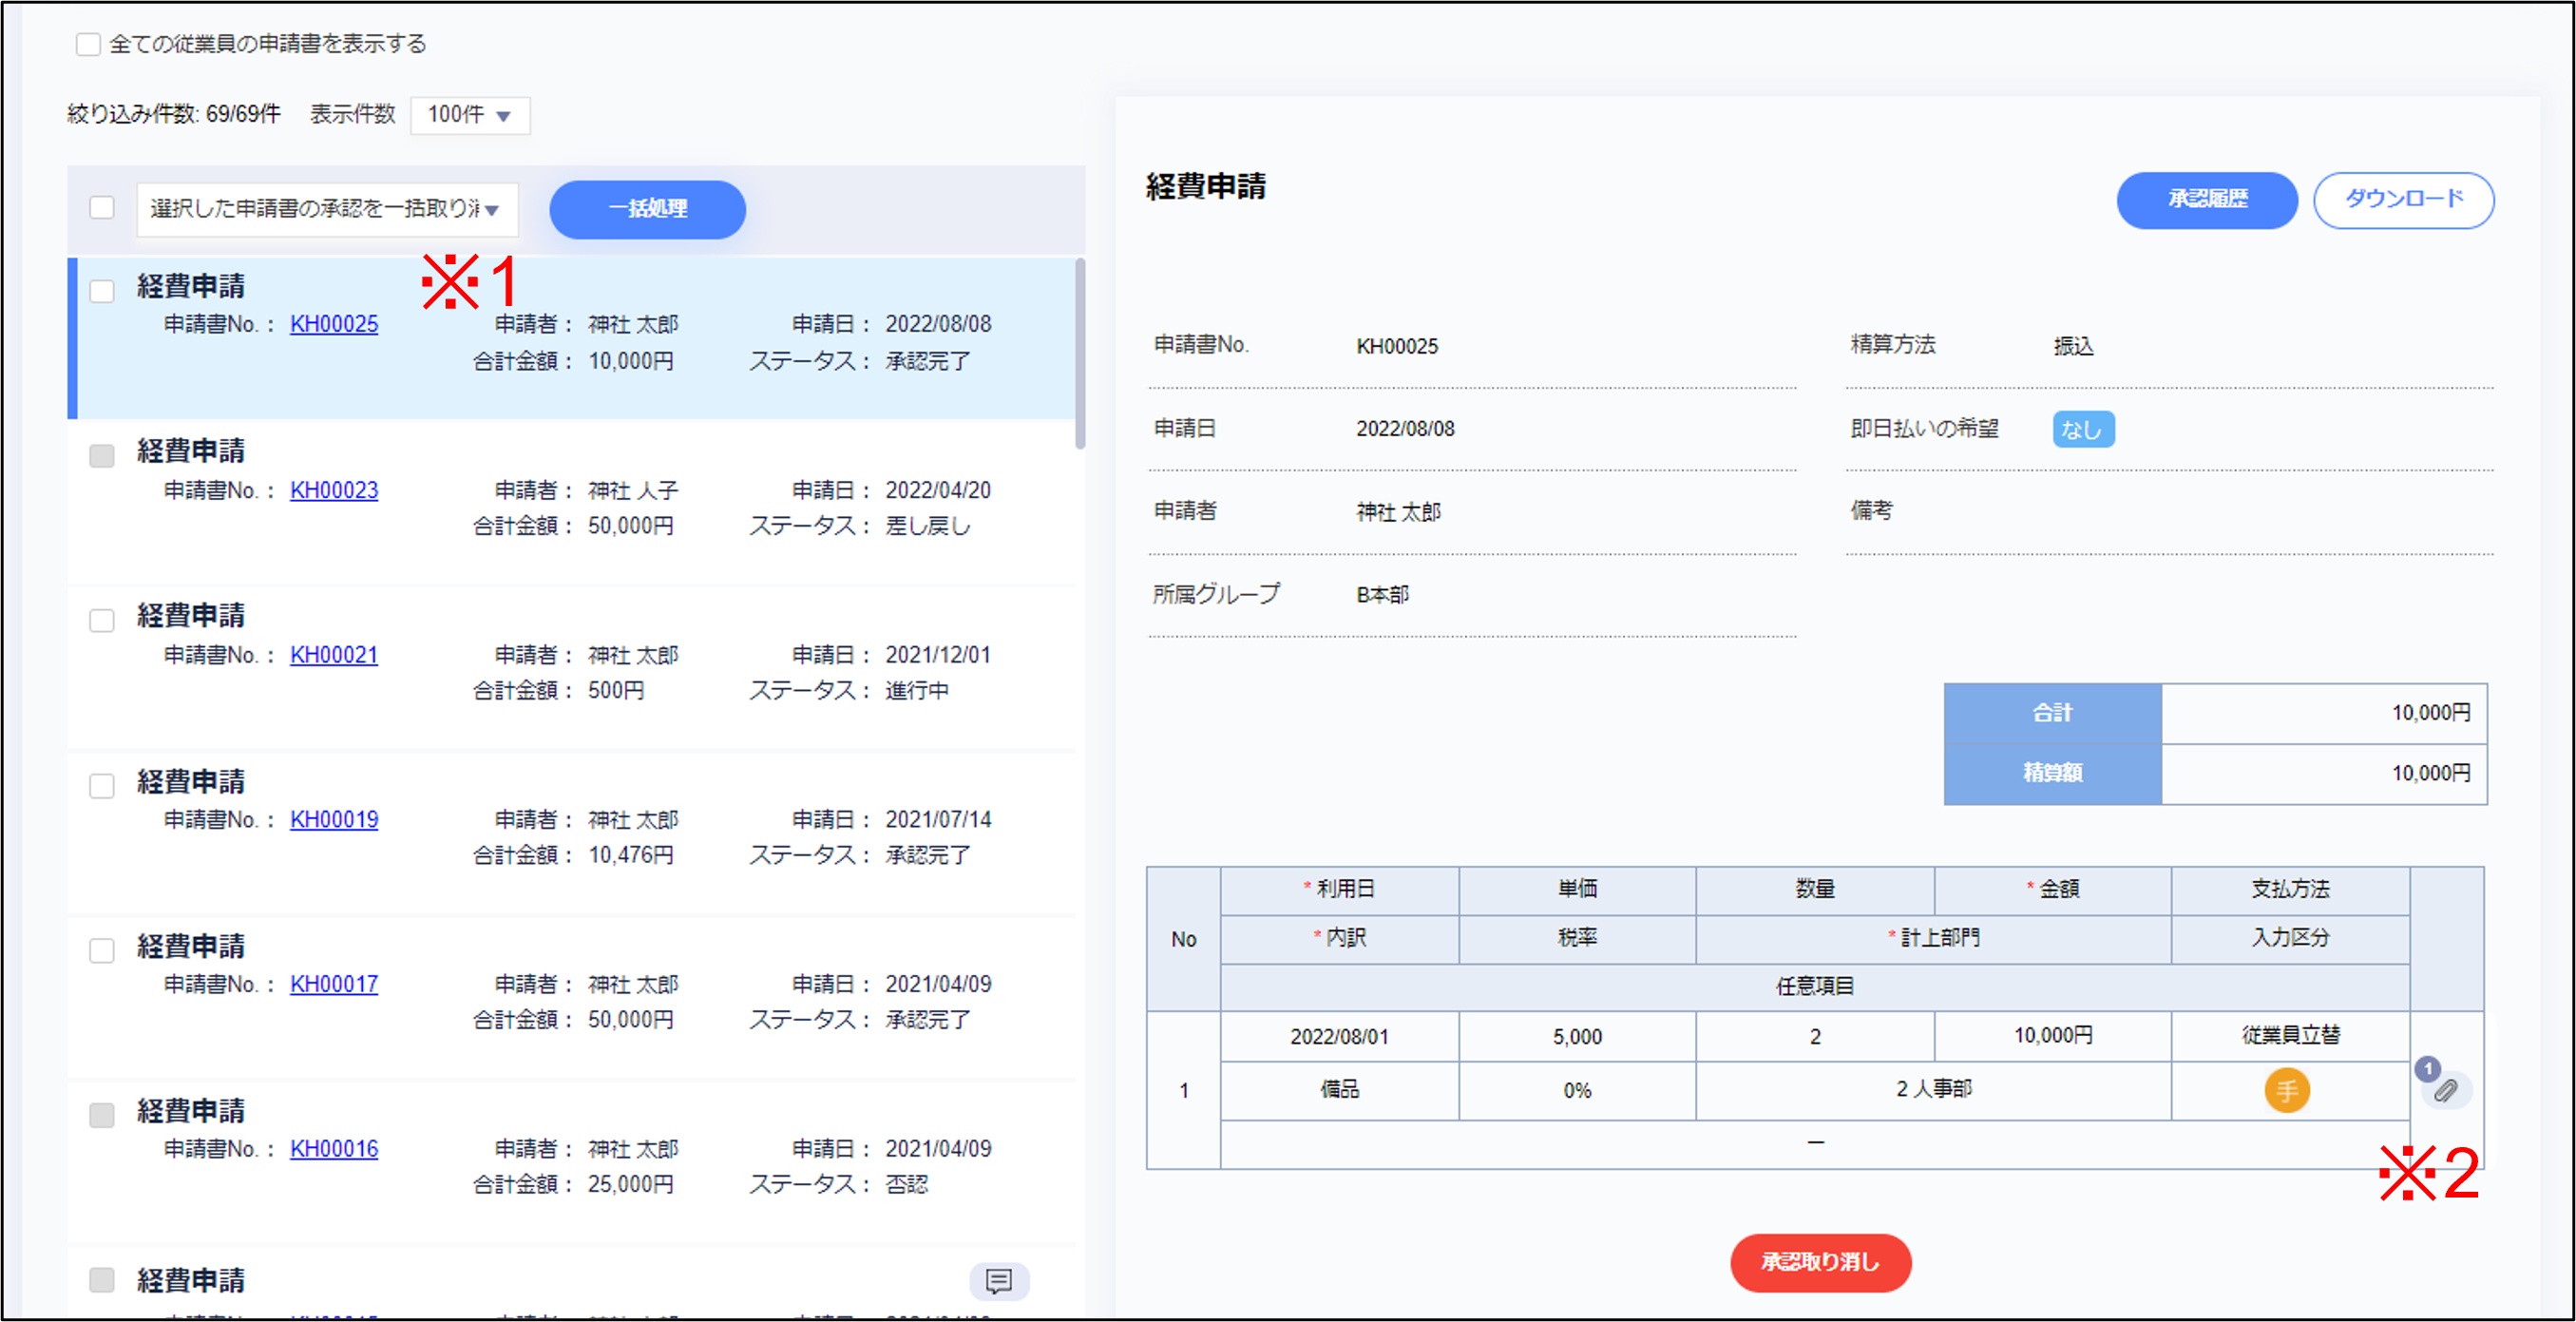2576x1322 pixels.
Task: Open the KH00021 application link
Action: coord(334,655)
